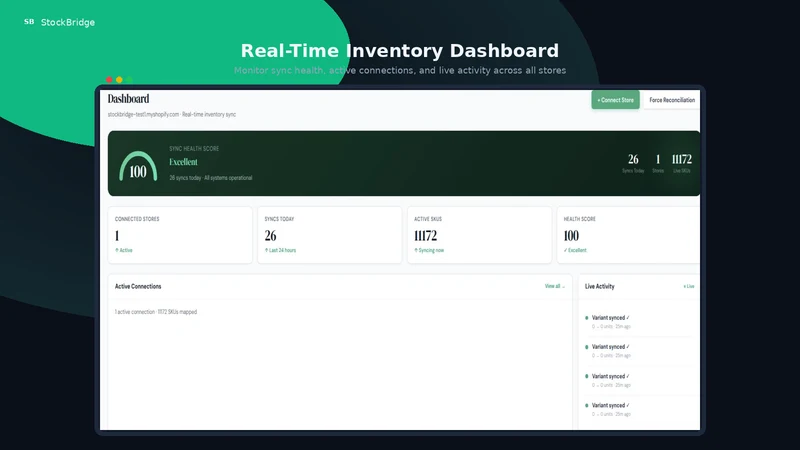Click the 'Syncing now' label
Viewport: 800px width, 450px height.
coord(429,251)
